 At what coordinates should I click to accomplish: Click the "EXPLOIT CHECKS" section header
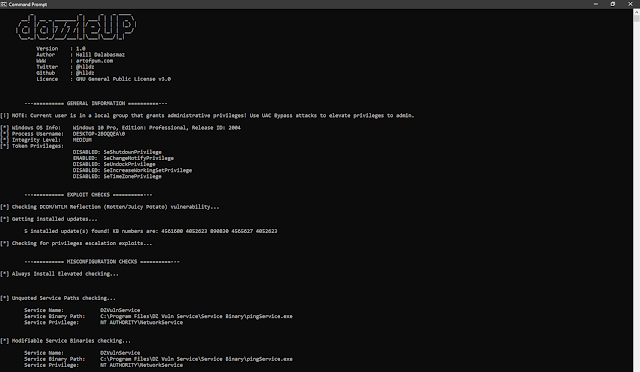click(x=88, y=195)
